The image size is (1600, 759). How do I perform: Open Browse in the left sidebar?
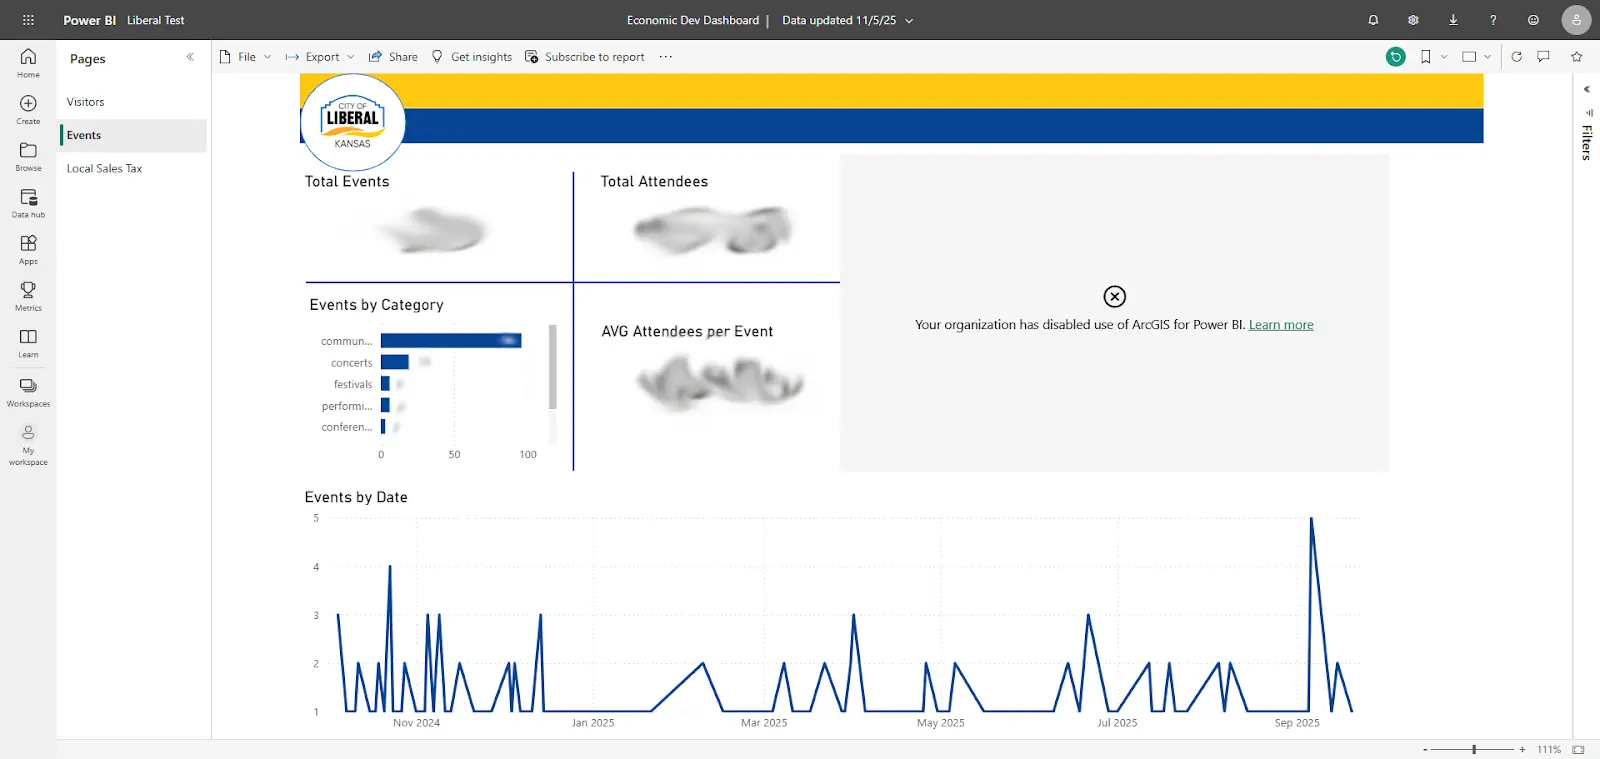(x=28, y=156)
